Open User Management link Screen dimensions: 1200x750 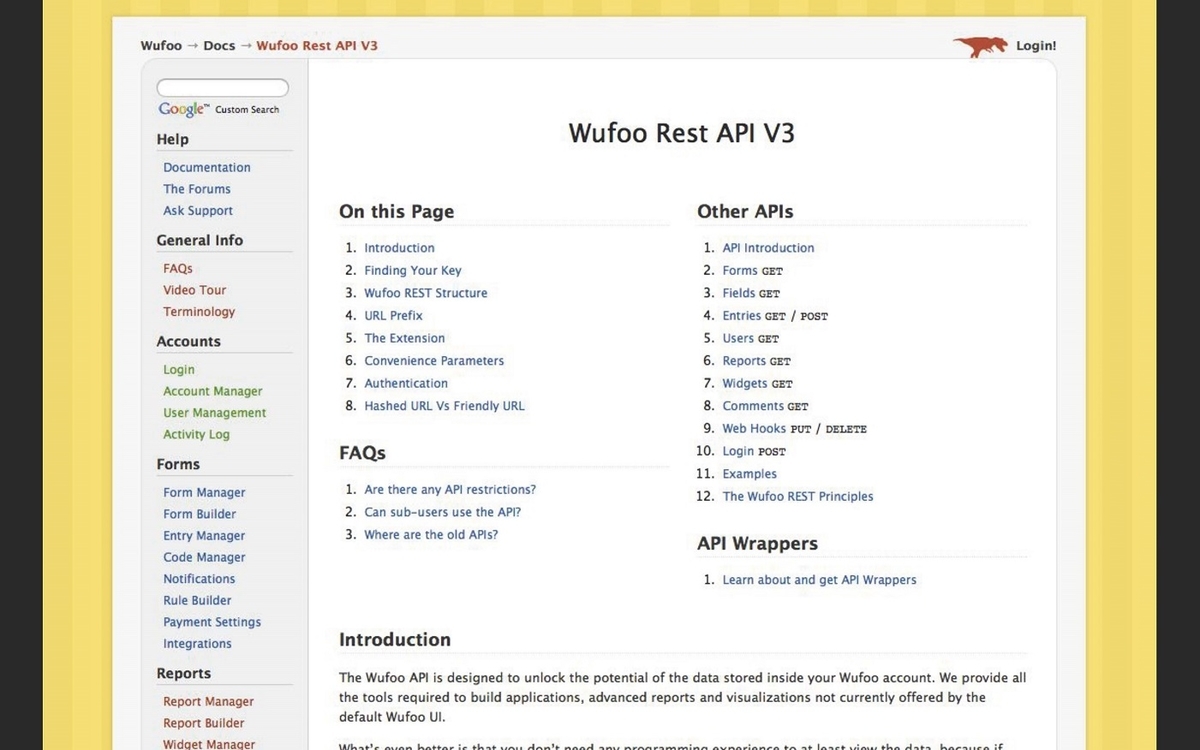coord(215,413)
